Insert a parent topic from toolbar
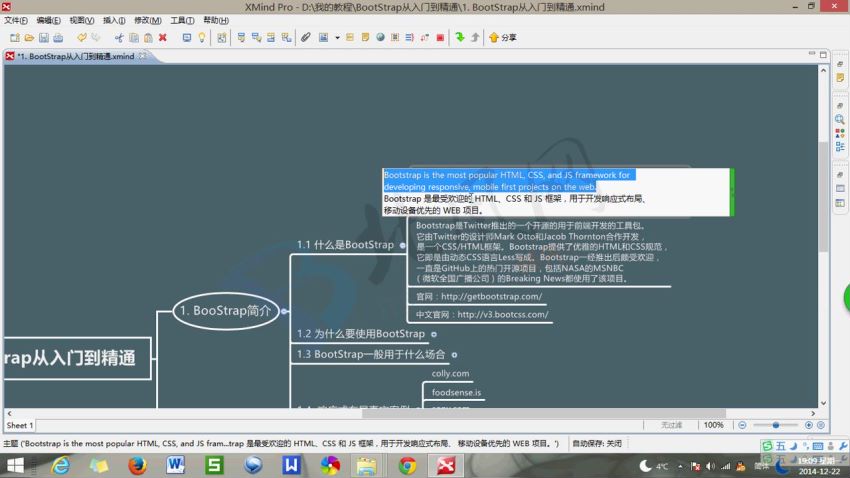The image size is (850, 478). coord(286,37)
